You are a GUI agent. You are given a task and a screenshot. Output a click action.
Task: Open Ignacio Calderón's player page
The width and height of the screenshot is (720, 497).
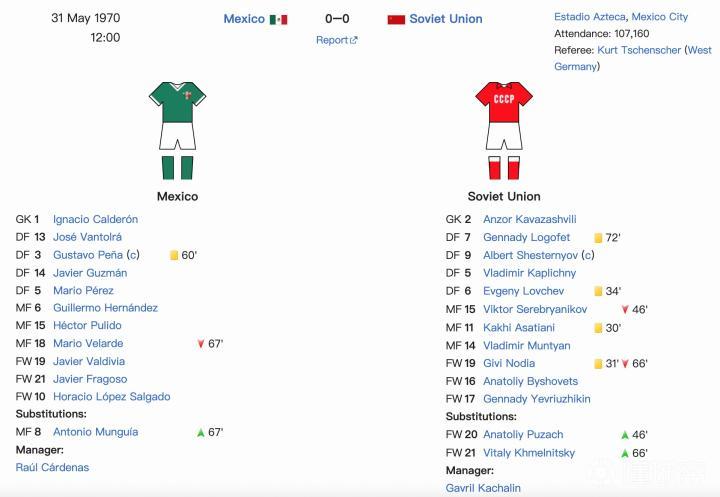pyautogui.click(x=95, y=219)
